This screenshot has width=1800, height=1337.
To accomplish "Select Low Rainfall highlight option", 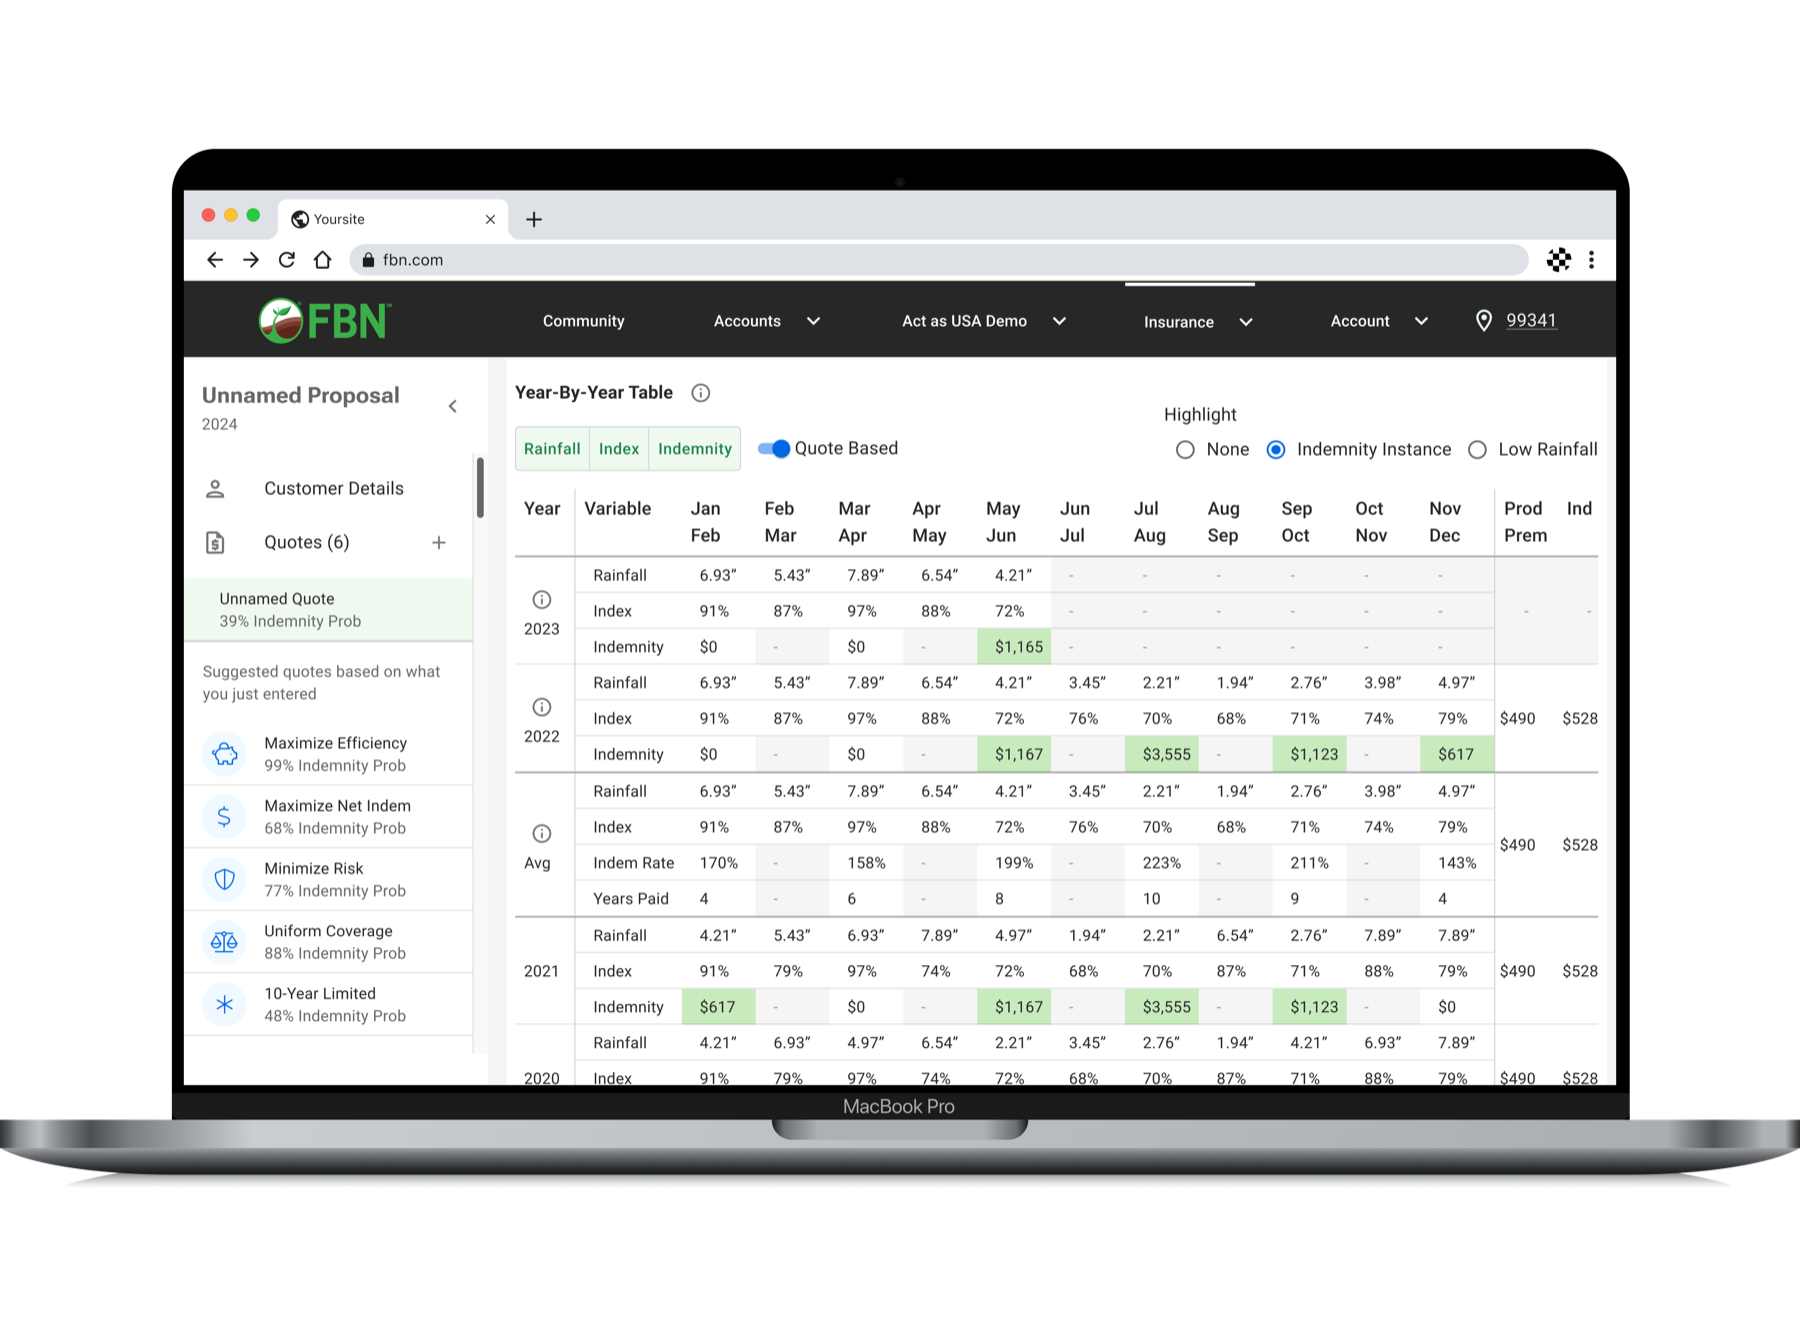I will (x=1477, y=450).
